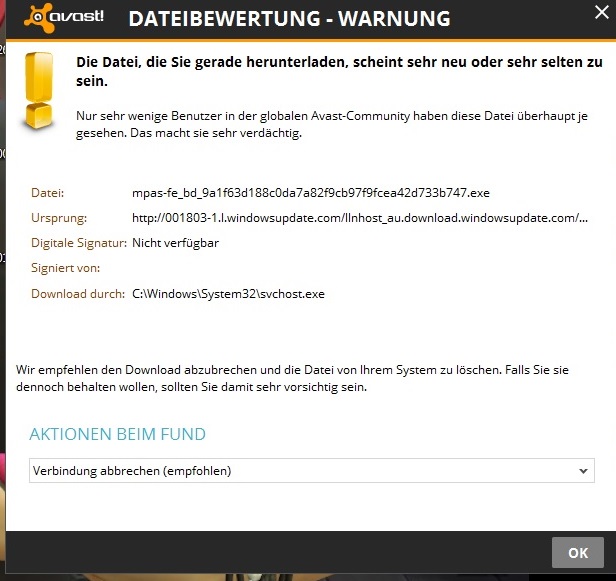
Task: Click the 'Download durch:' label
Action: pos(78,294)
